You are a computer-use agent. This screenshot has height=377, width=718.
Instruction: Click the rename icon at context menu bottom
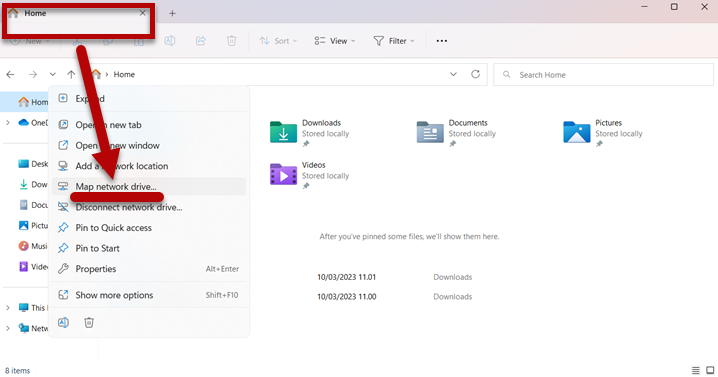pos(63,322)
